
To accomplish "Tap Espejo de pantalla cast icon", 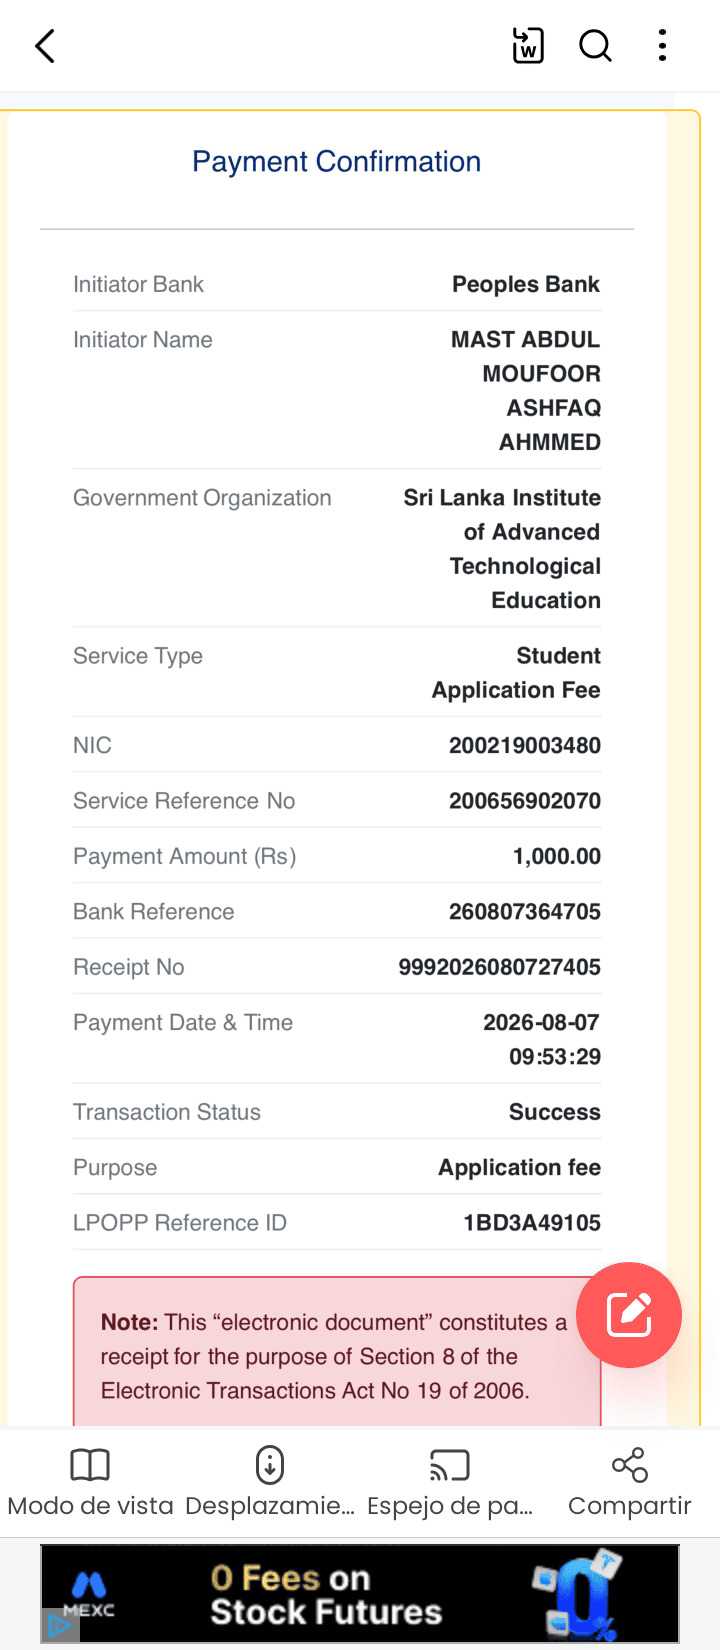I will pos(449,1465).
